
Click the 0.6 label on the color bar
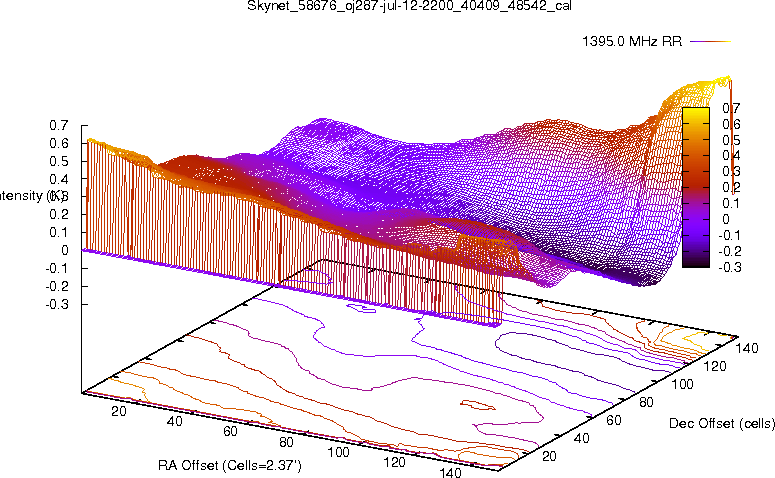(731, 124)
